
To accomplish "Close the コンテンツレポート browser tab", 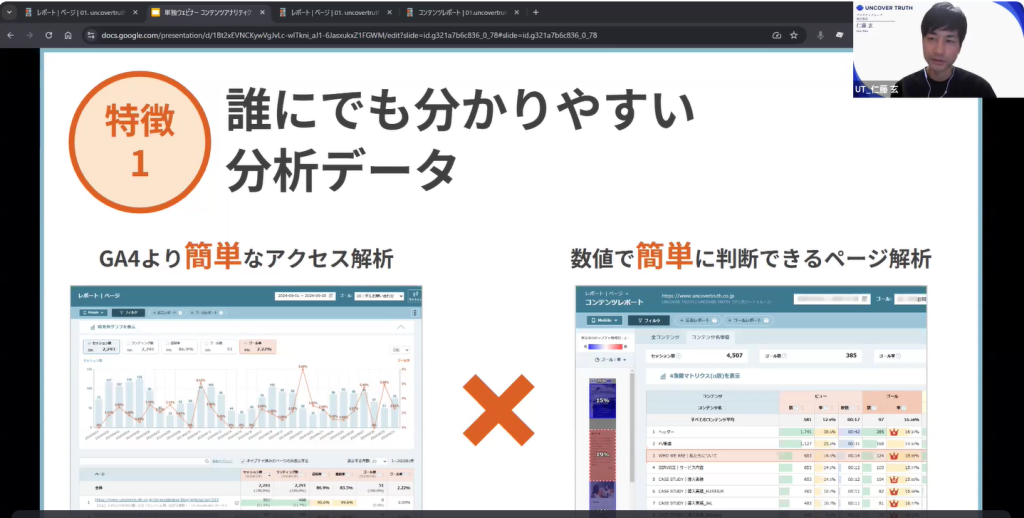I will click(517, 12).
